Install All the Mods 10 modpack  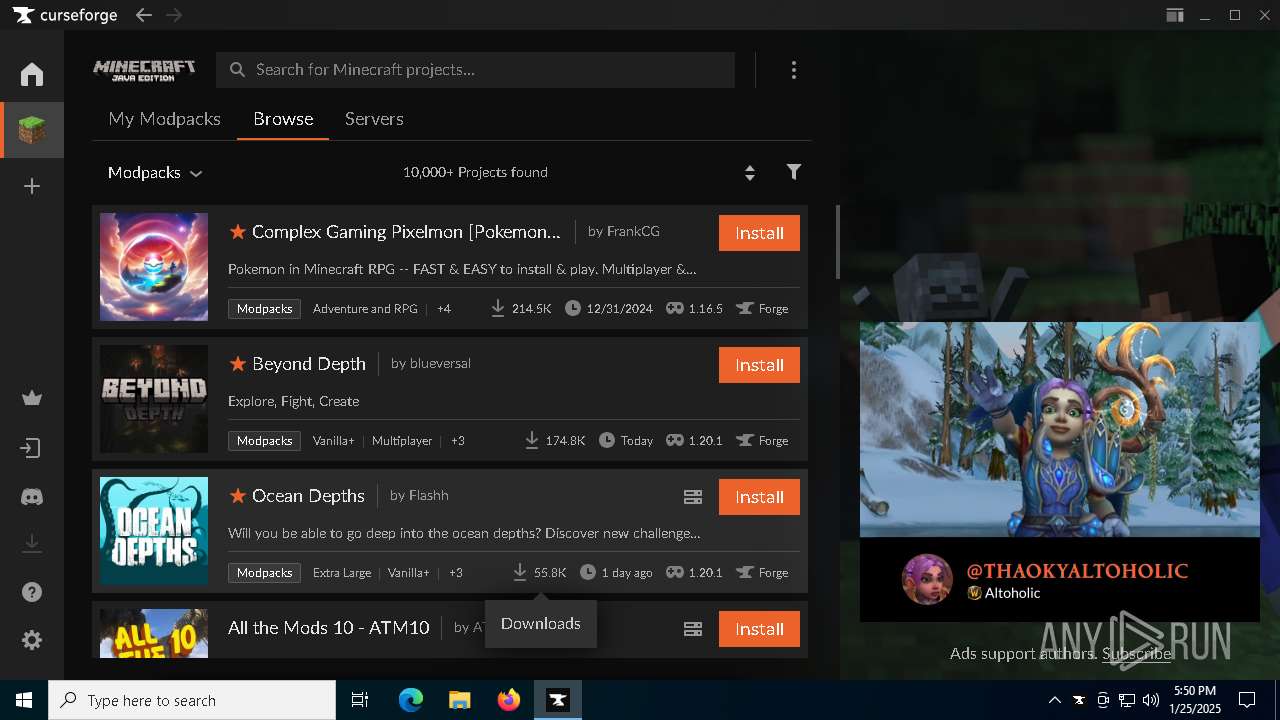click(x=759, y=629)
